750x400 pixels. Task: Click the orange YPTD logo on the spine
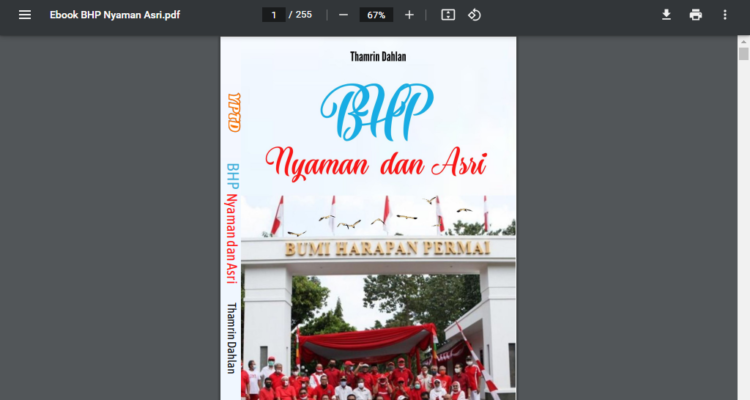pyautogui.click(x=233, y=114)
